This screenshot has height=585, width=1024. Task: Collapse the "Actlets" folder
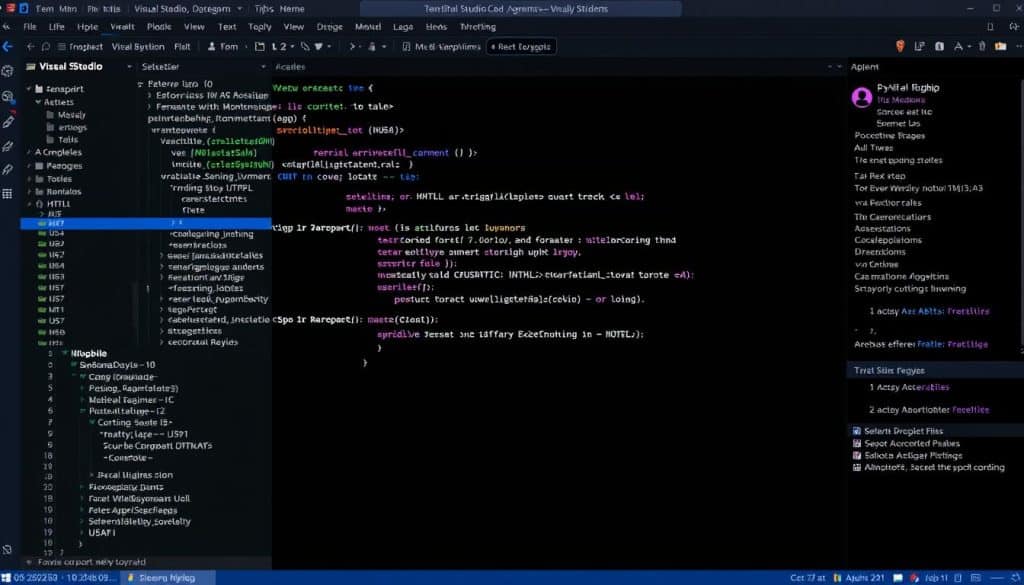pyautogui.click(x=38, y=102)
